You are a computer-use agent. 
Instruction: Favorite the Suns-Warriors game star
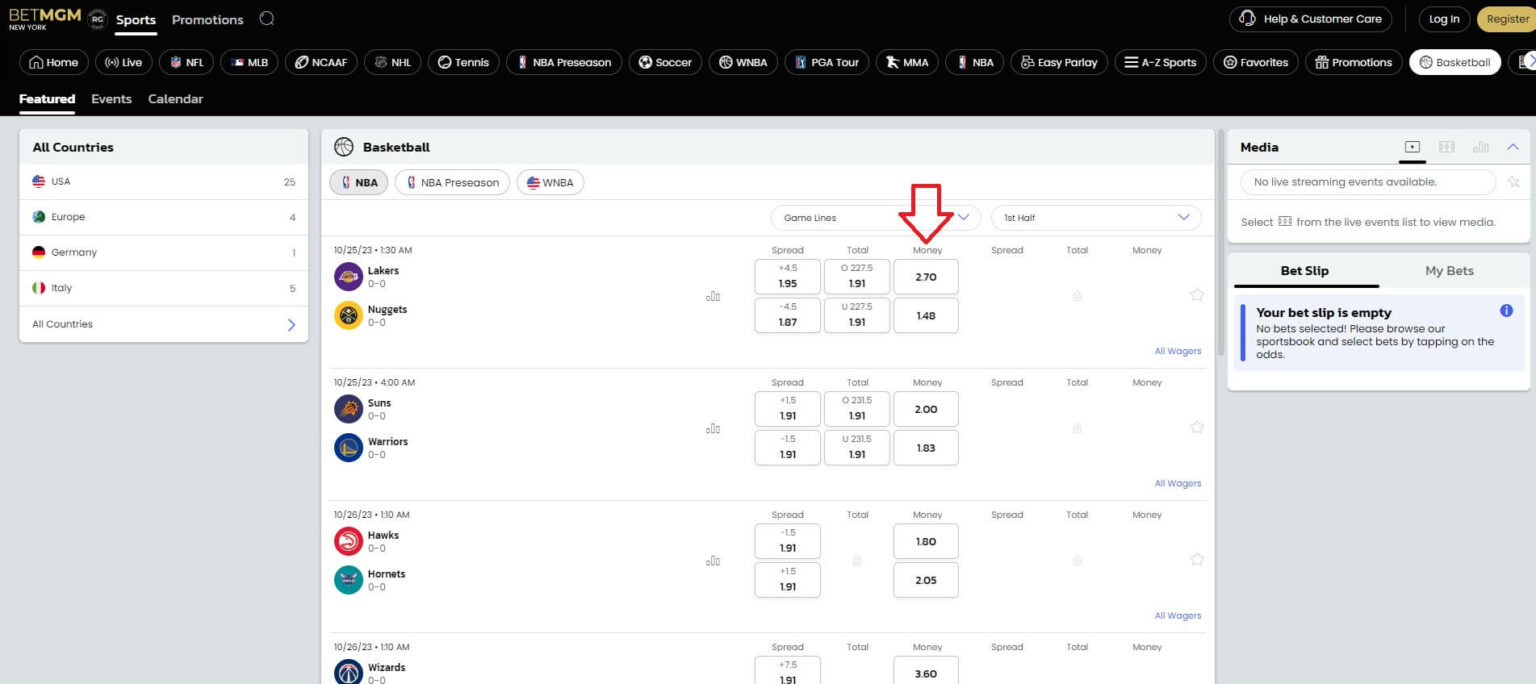tap(1196, 427)
